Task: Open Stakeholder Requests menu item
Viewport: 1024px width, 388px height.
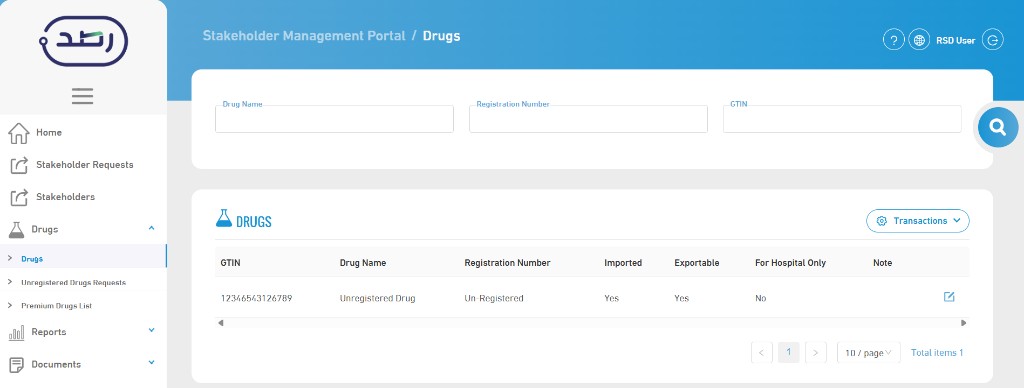Action: [x=85, y=165]
